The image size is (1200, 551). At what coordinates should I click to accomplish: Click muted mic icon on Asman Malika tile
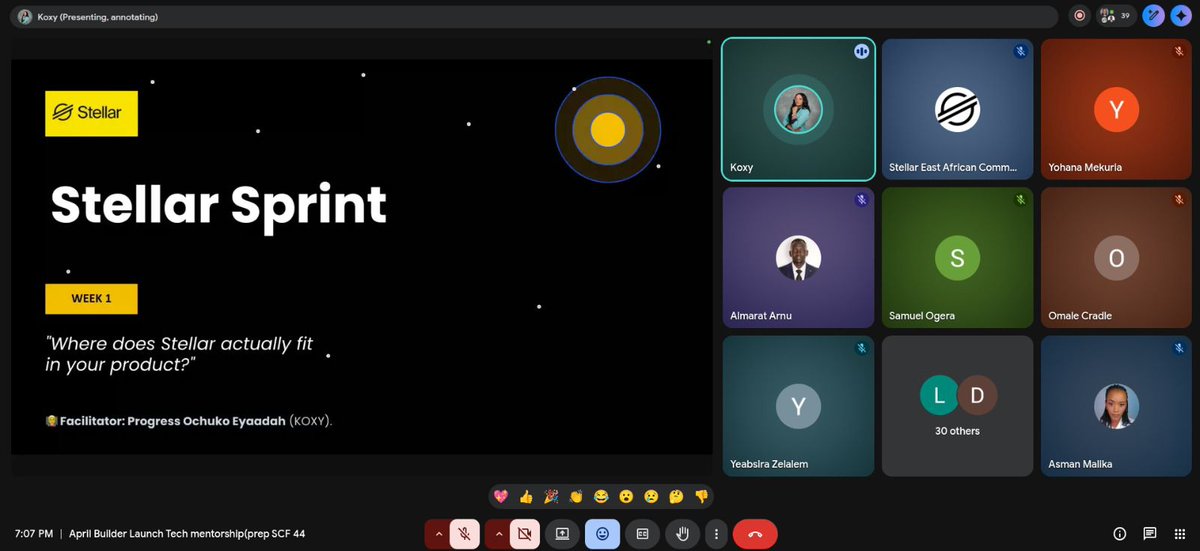pos(1179,348)
